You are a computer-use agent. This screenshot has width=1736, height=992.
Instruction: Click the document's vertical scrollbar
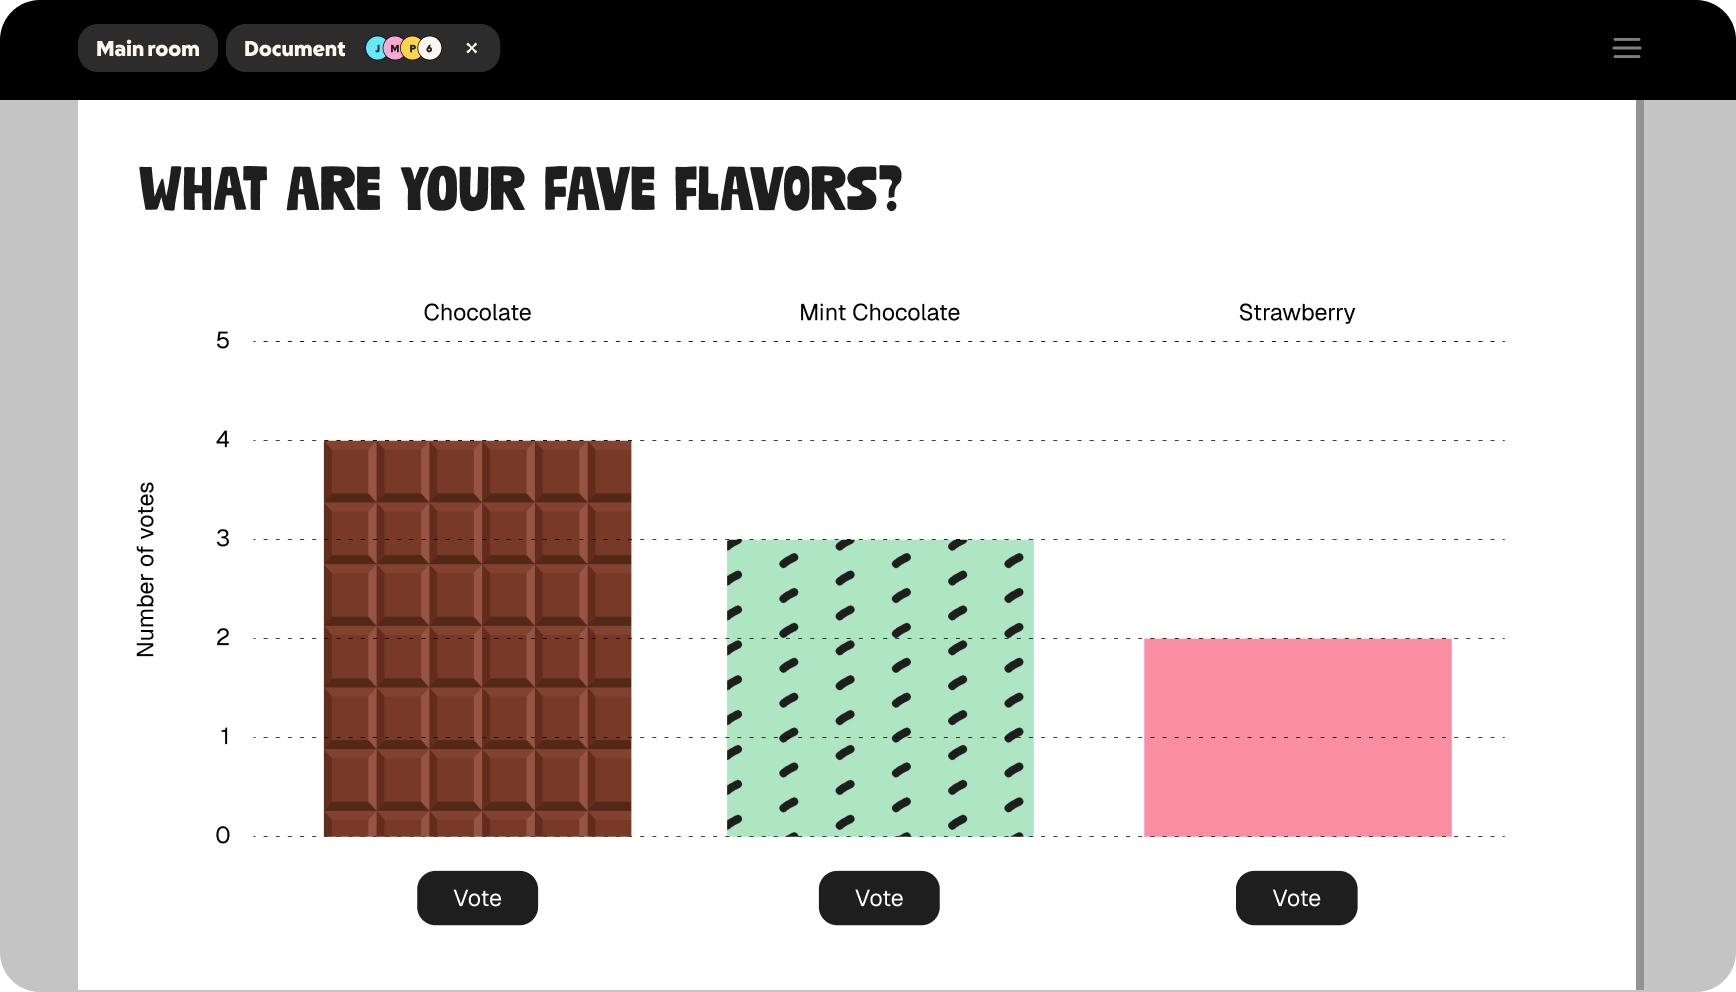(1639, 540)
